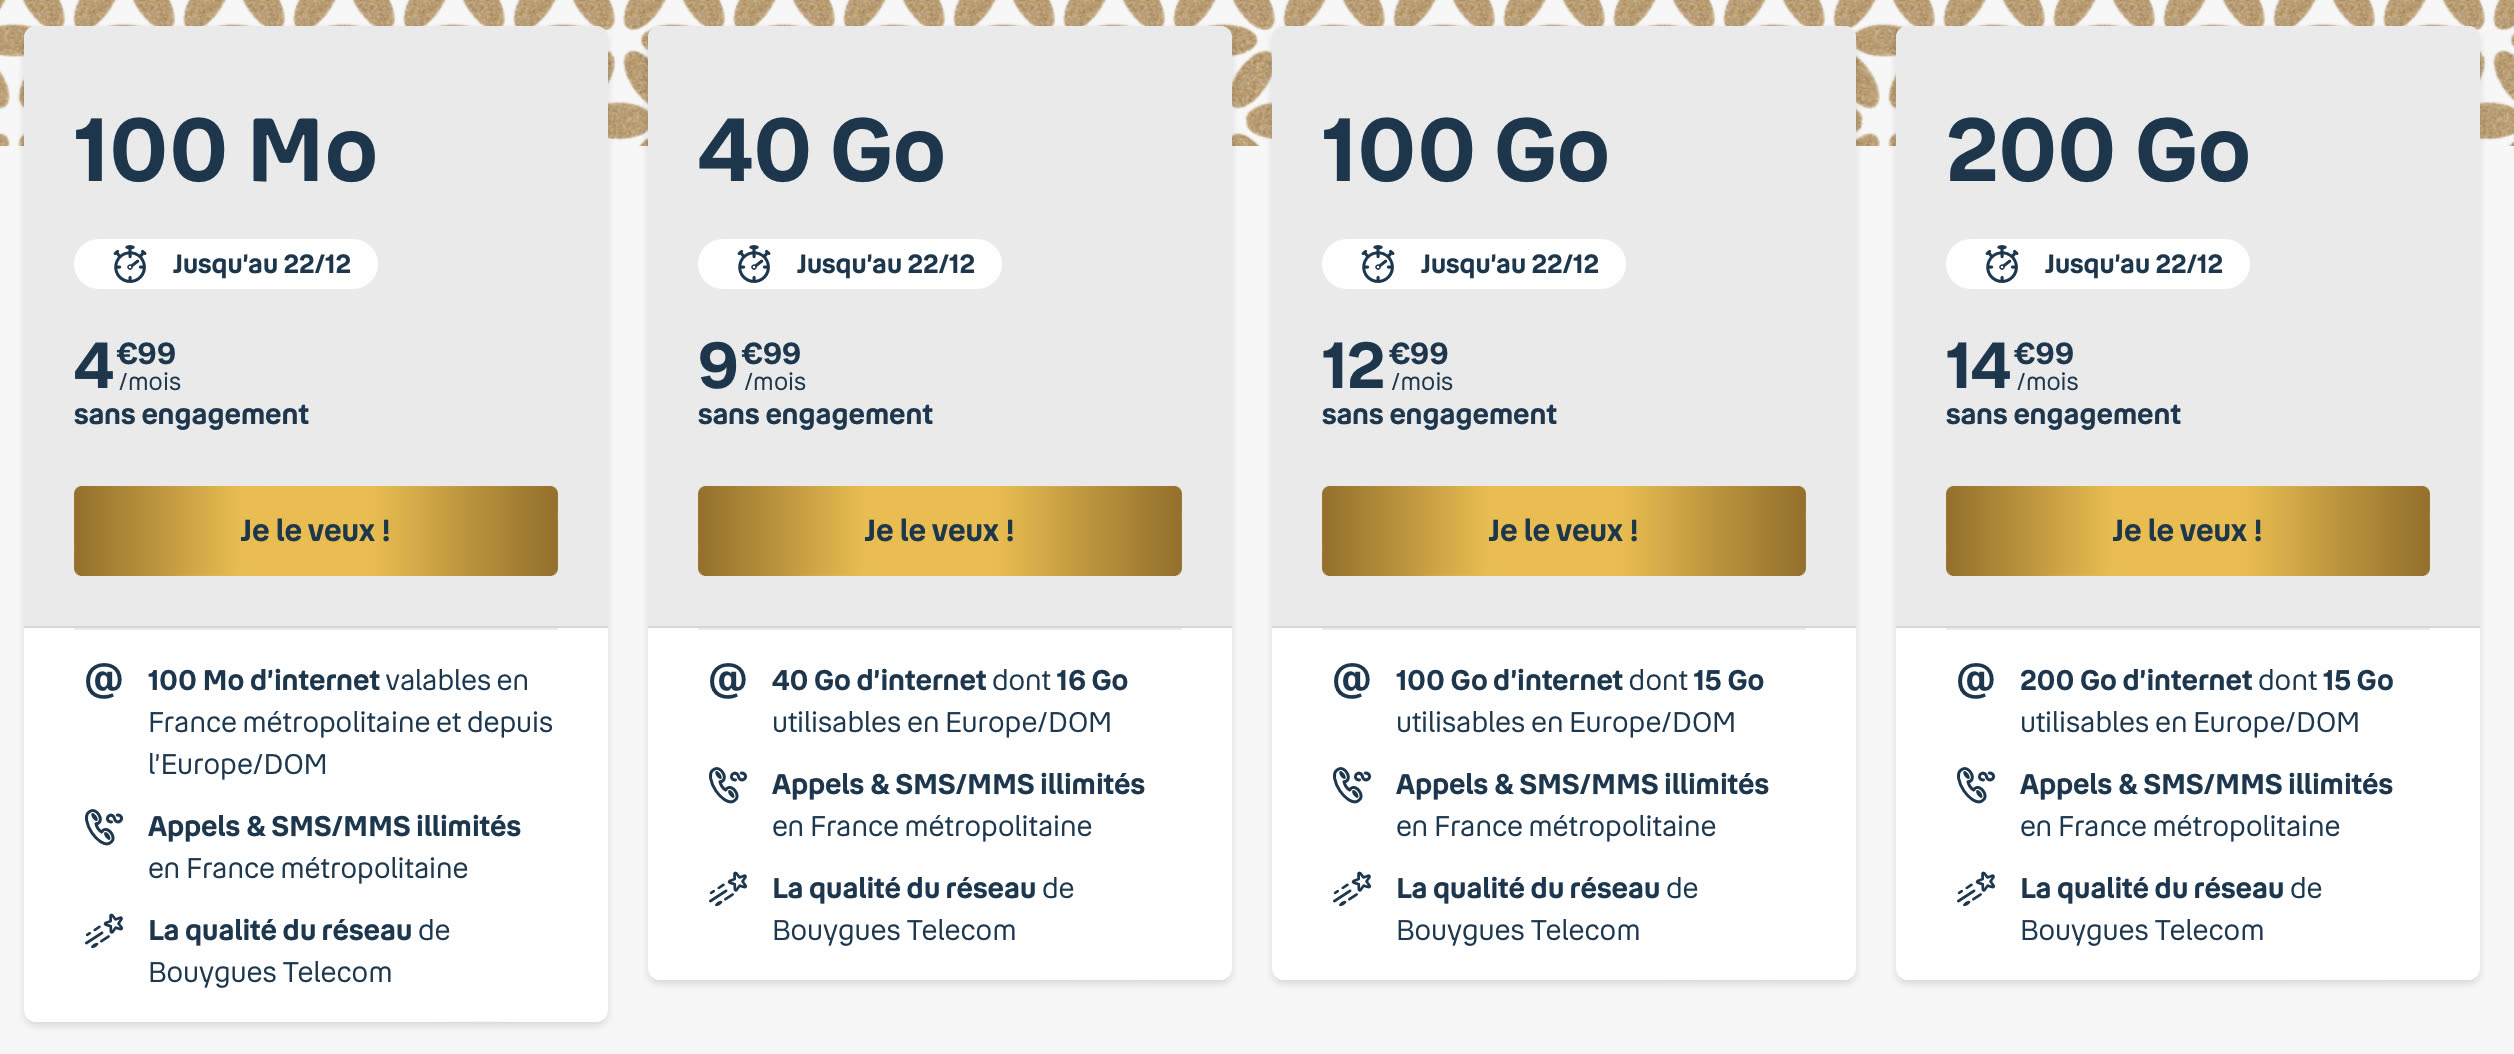Screen dimensions: 2514x1054
Task: Click the @ icon on the 40 Go card
Action: [727, 680]
